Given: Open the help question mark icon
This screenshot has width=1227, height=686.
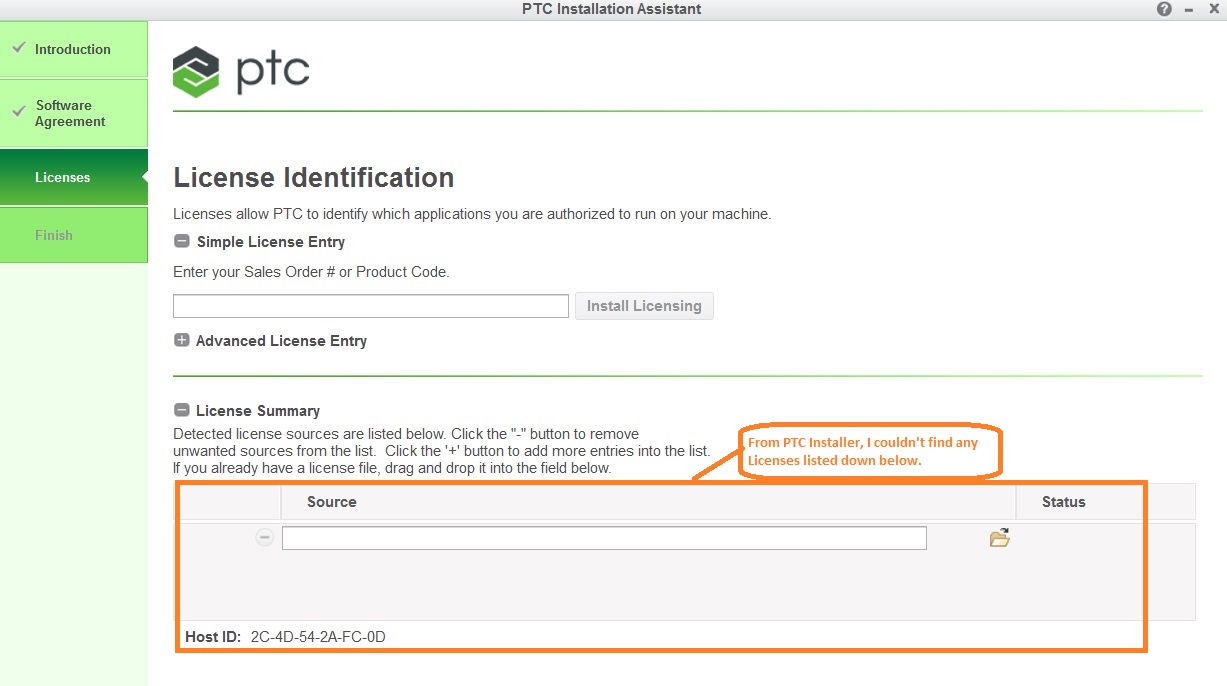Looking at the screenshot, I should [x=1164, y=9].
